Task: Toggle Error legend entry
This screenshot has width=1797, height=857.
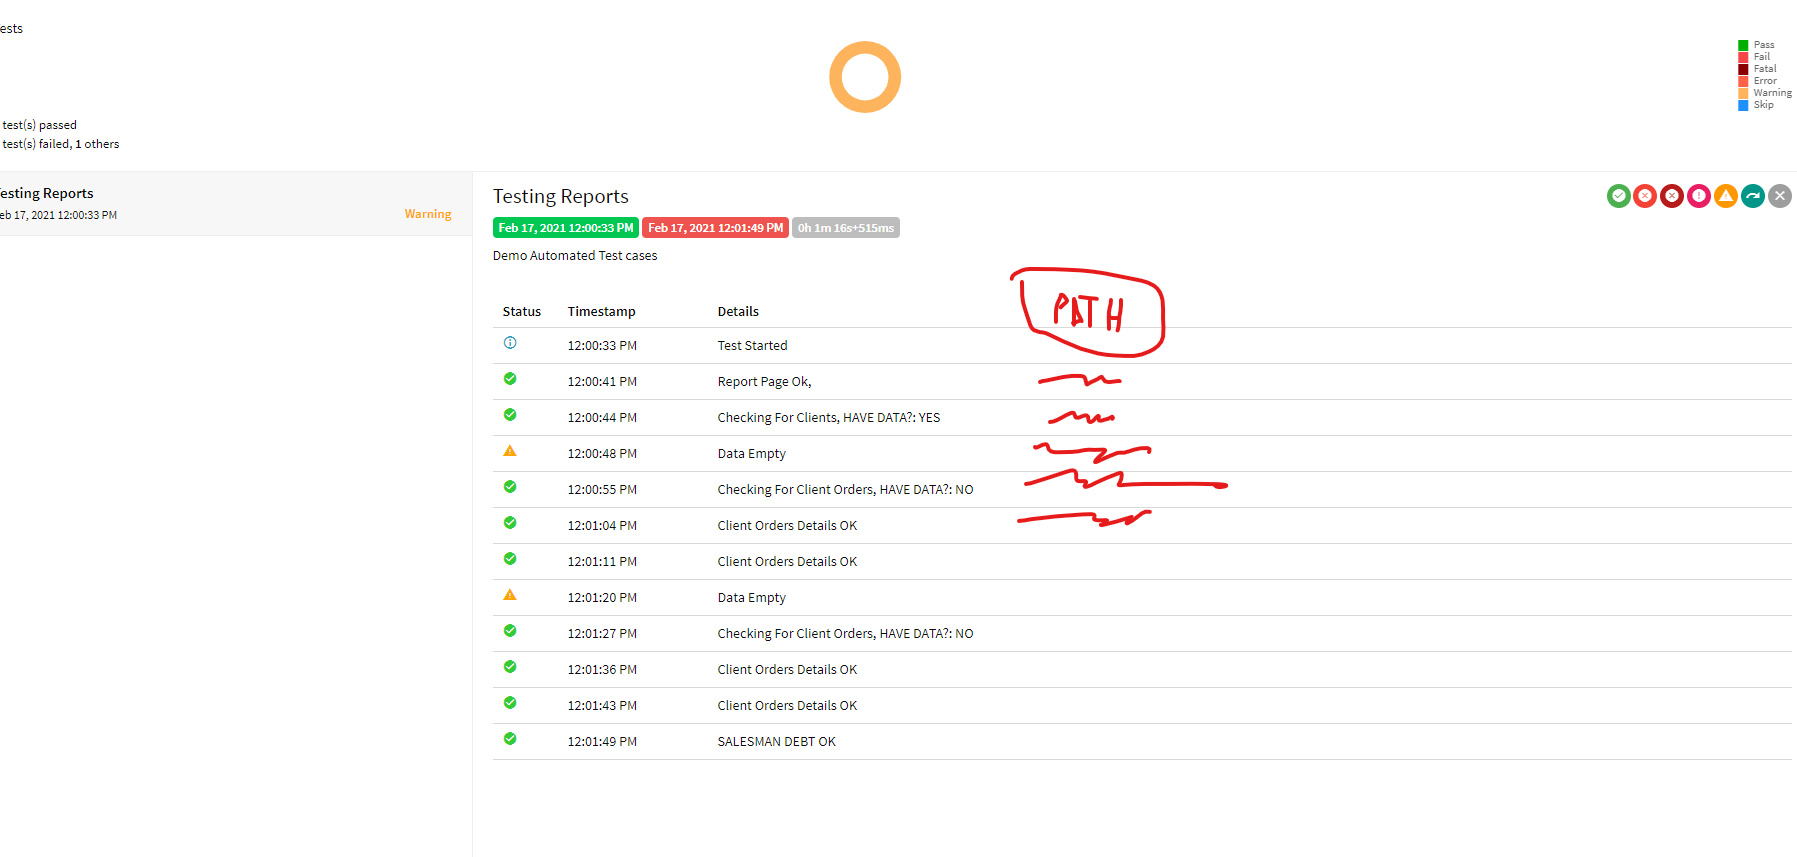Action: point(1758,81)
